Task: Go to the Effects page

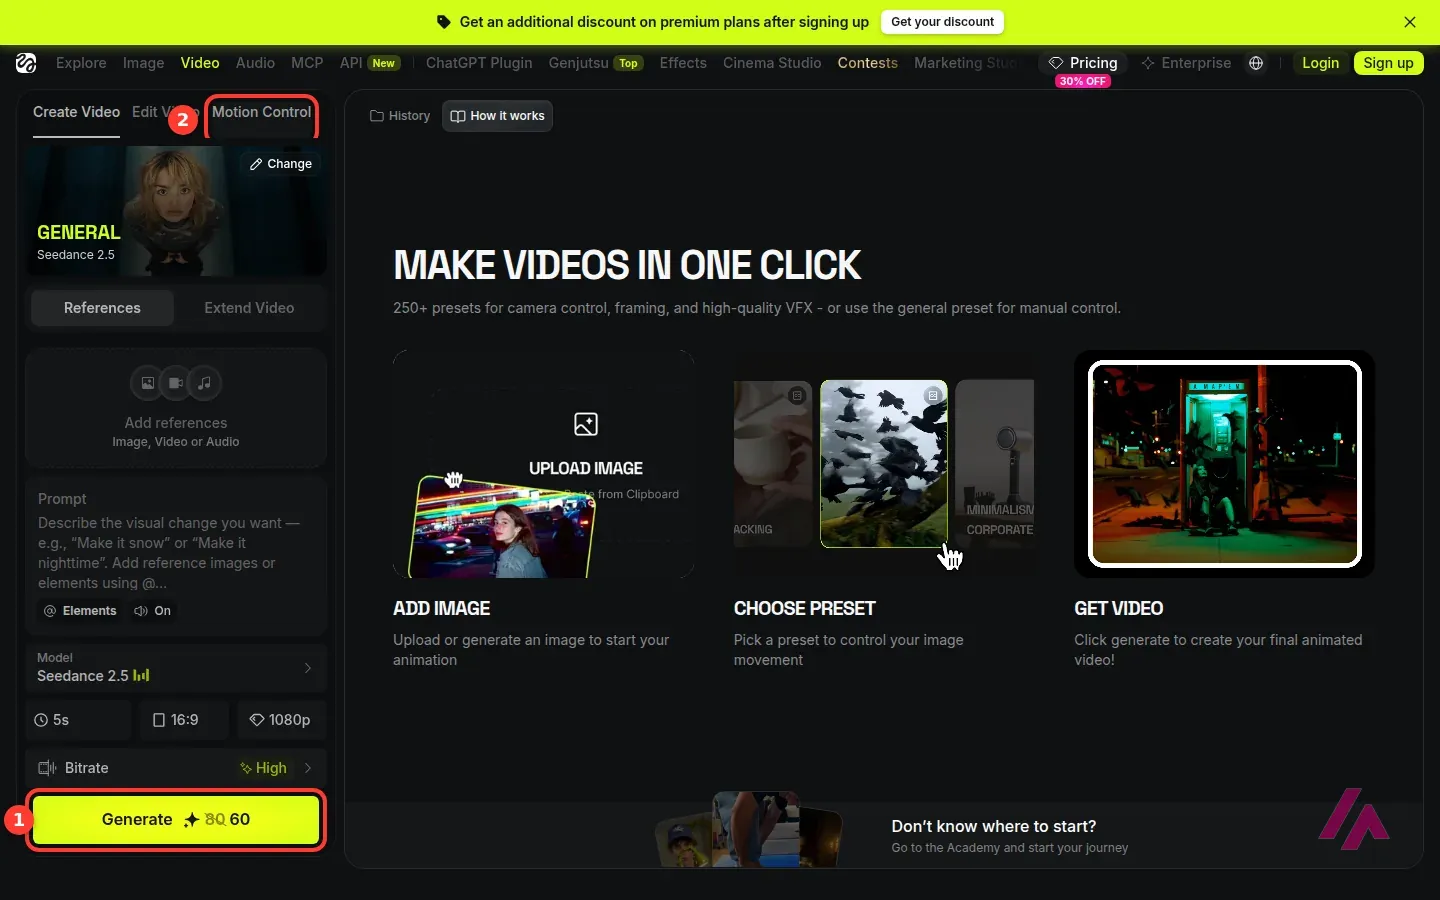Action: coord(683,63)
